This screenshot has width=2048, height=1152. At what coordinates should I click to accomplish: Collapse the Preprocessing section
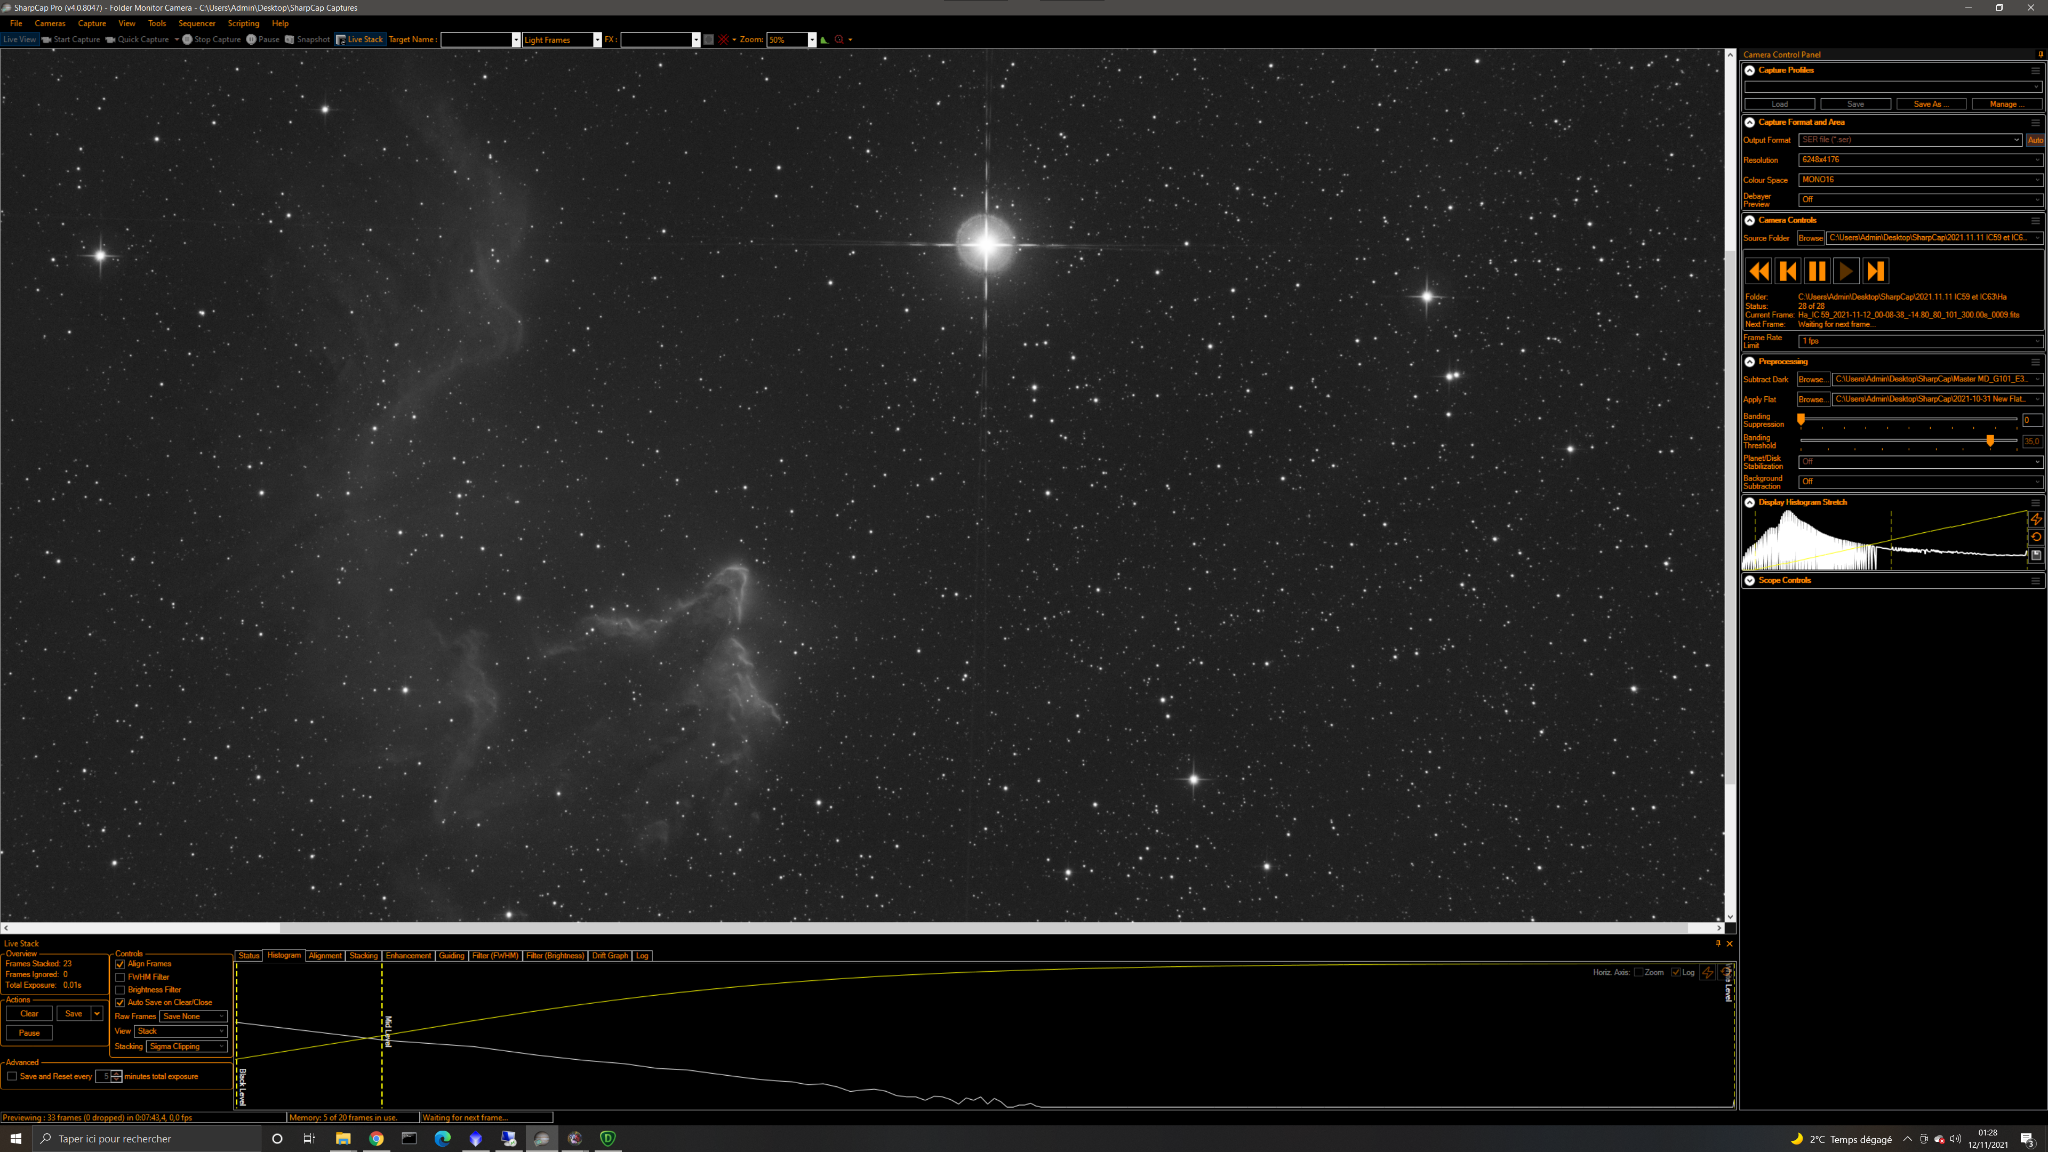[x=1749, y=362]
